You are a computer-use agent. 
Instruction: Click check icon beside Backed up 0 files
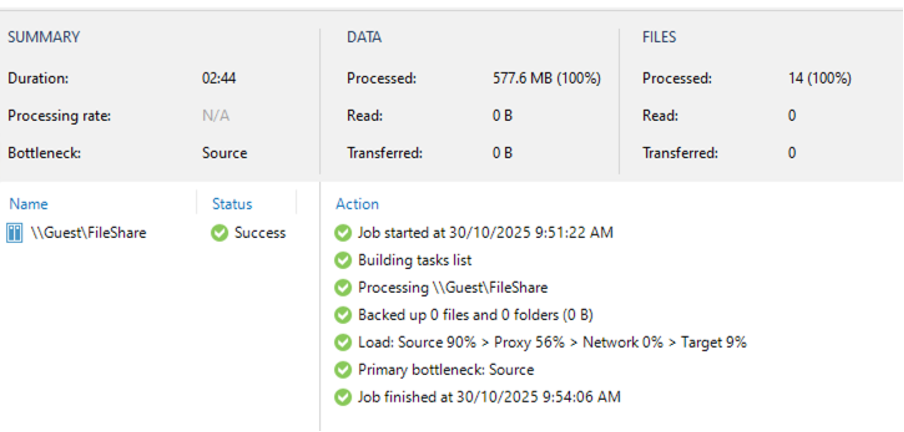tap(344, 315)
